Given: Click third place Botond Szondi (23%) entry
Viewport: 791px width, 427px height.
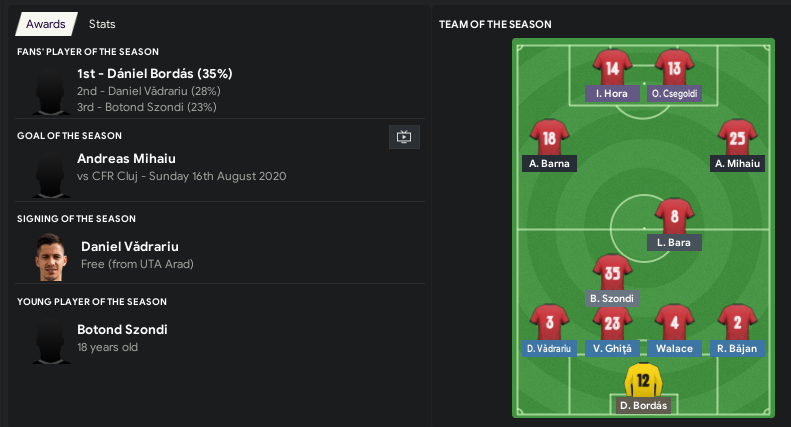Looking at the screenshot, I should pyautogui.click(x=147, y=107).
